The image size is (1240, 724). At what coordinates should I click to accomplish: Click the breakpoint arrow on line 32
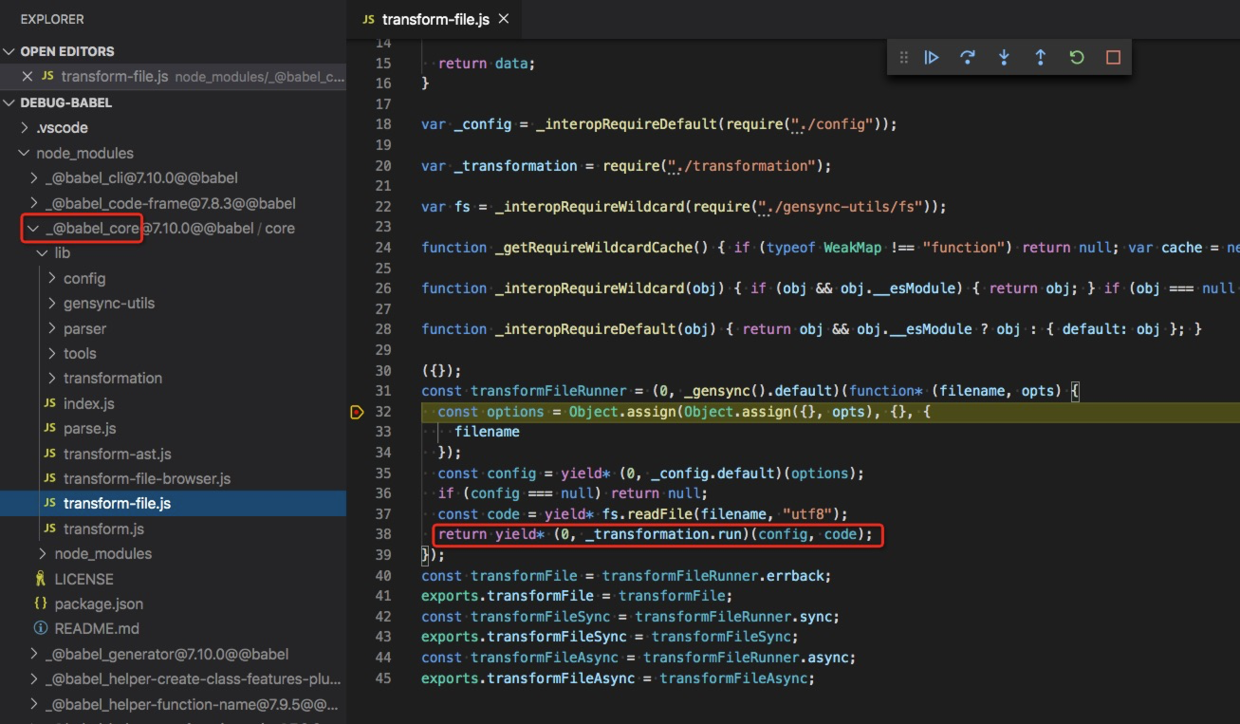tap(357, 411)
